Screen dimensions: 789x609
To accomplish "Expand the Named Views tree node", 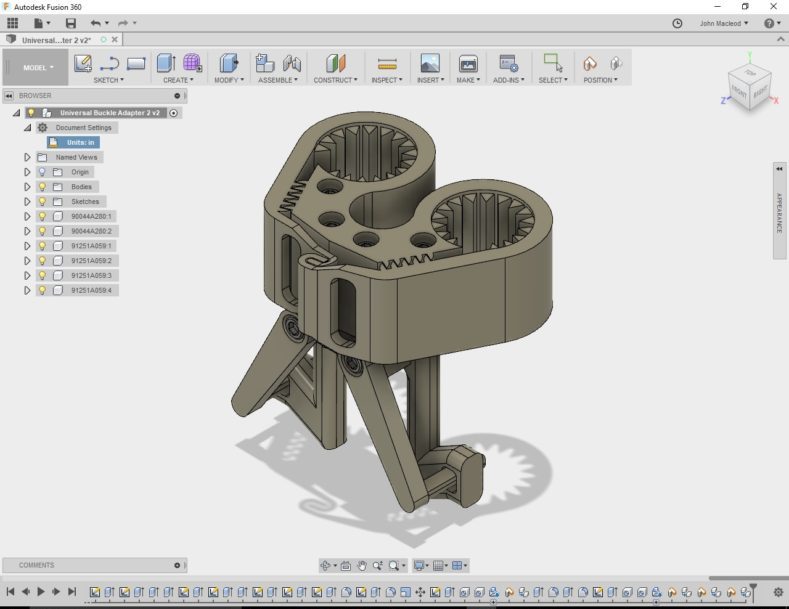I will pyautogui.click(x=27, y=157).
